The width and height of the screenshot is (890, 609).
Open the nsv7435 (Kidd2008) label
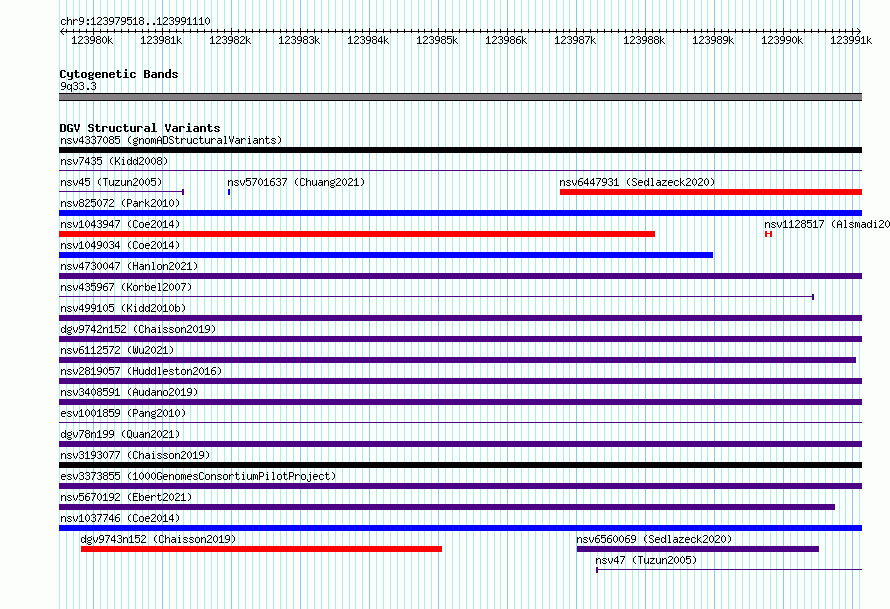[x=114, y=161]
